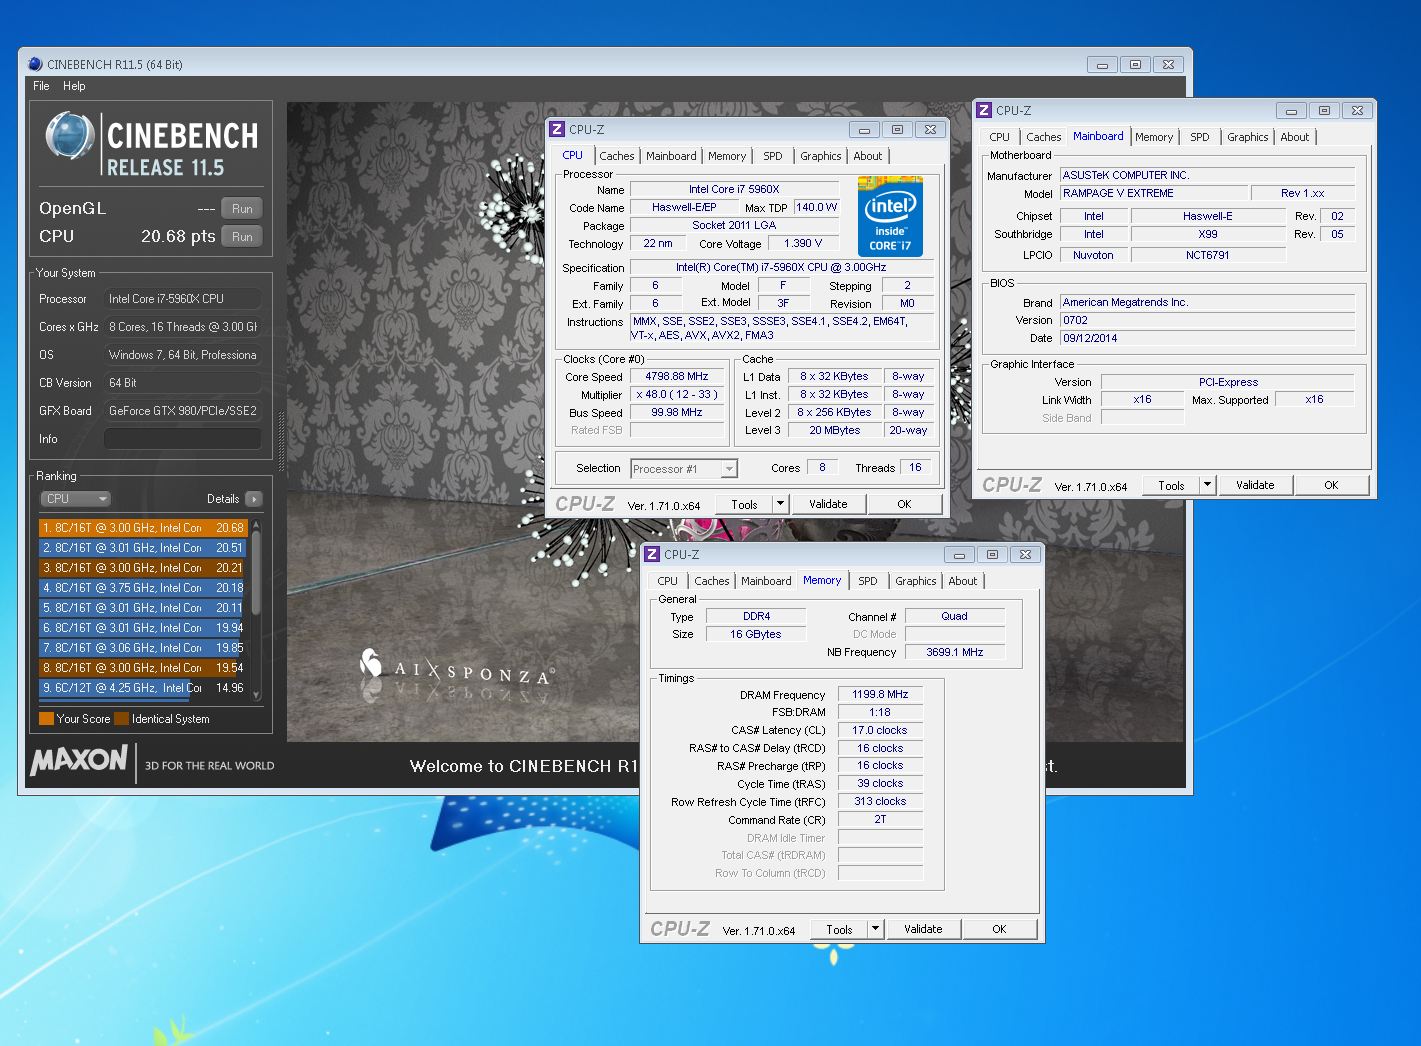Click the DRAM Frequency value 1199.8 MHz

pos(880,694)
